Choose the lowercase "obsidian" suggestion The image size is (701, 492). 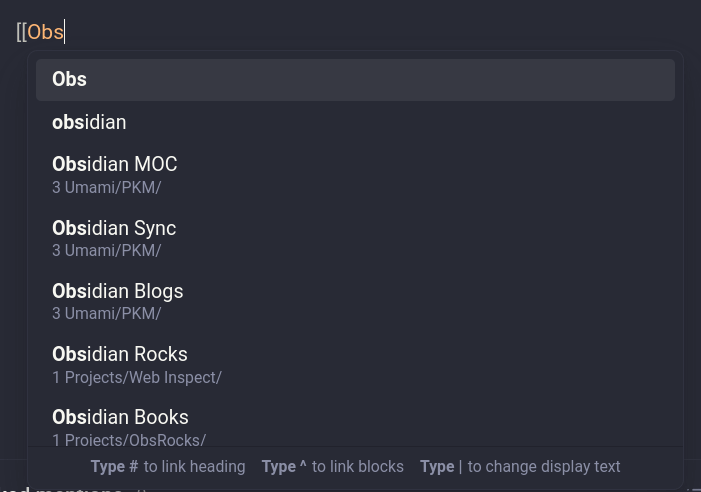pos(355,122)
